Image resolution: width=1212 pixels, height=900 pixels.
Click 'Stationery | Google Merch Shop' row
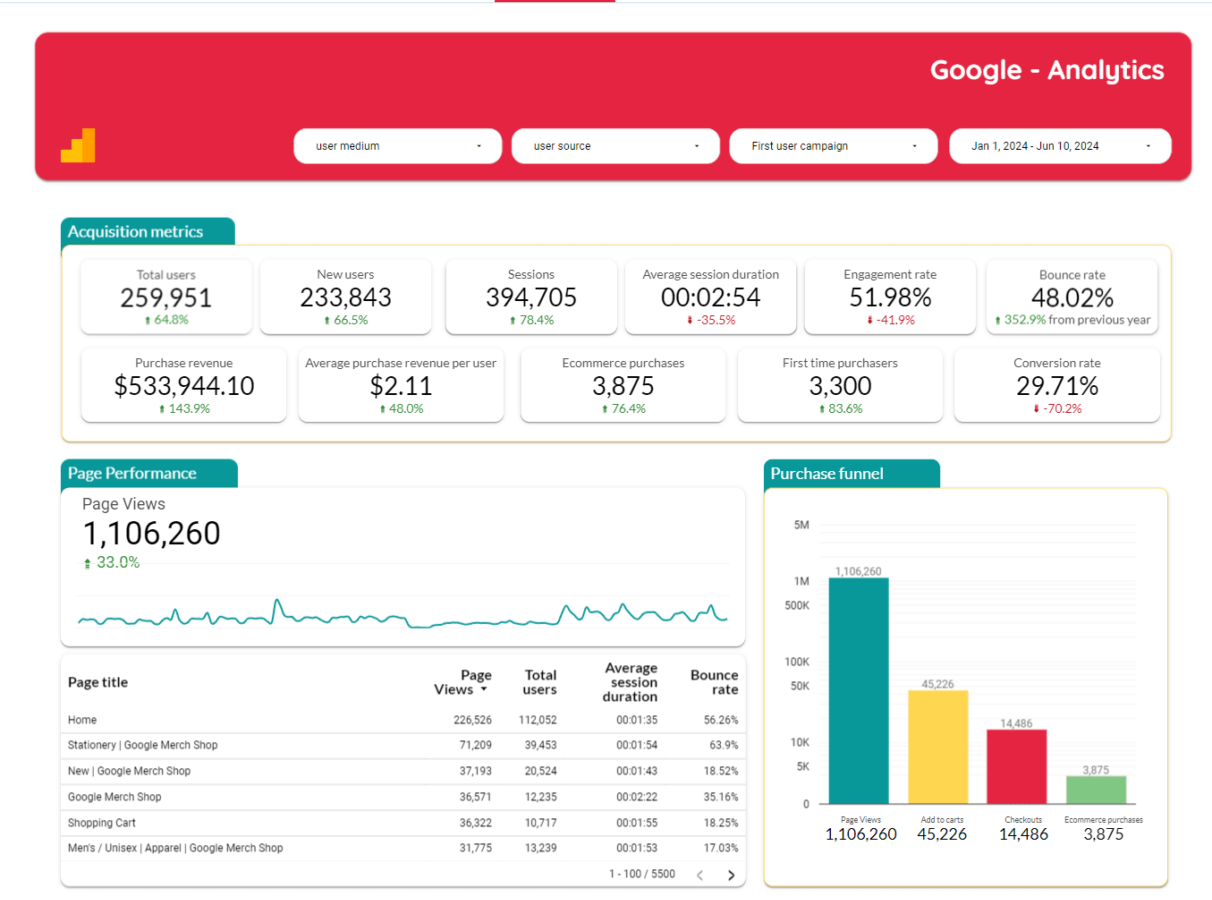[x=403, y=745]
